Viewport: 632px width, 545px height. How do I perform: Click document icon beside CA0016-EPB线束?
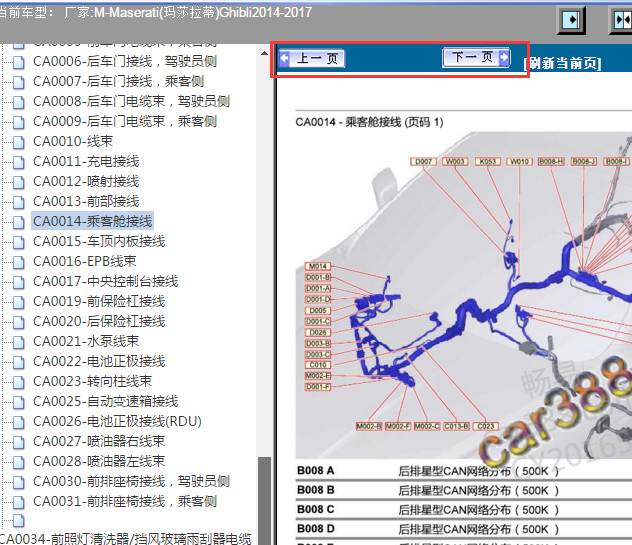pos(18,262)
